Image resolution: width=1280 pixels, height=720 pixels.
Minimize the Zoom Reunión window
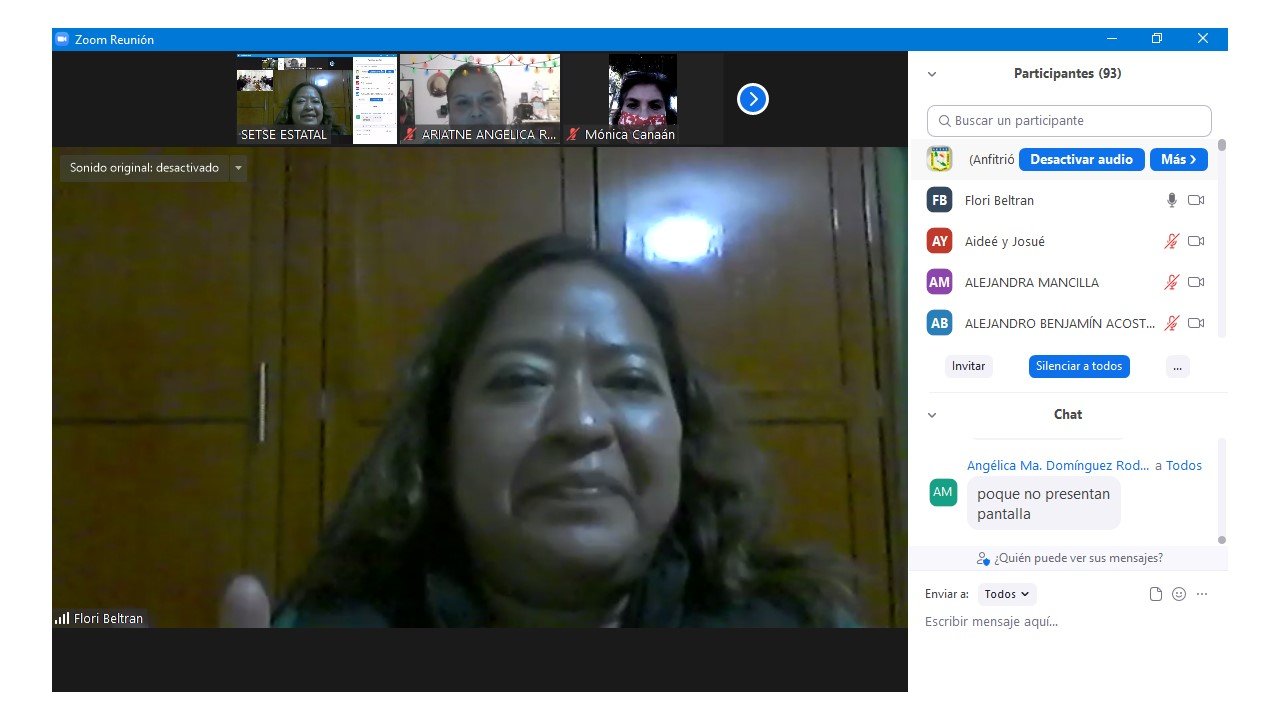pyautogui.click(x=1112, y=39)
